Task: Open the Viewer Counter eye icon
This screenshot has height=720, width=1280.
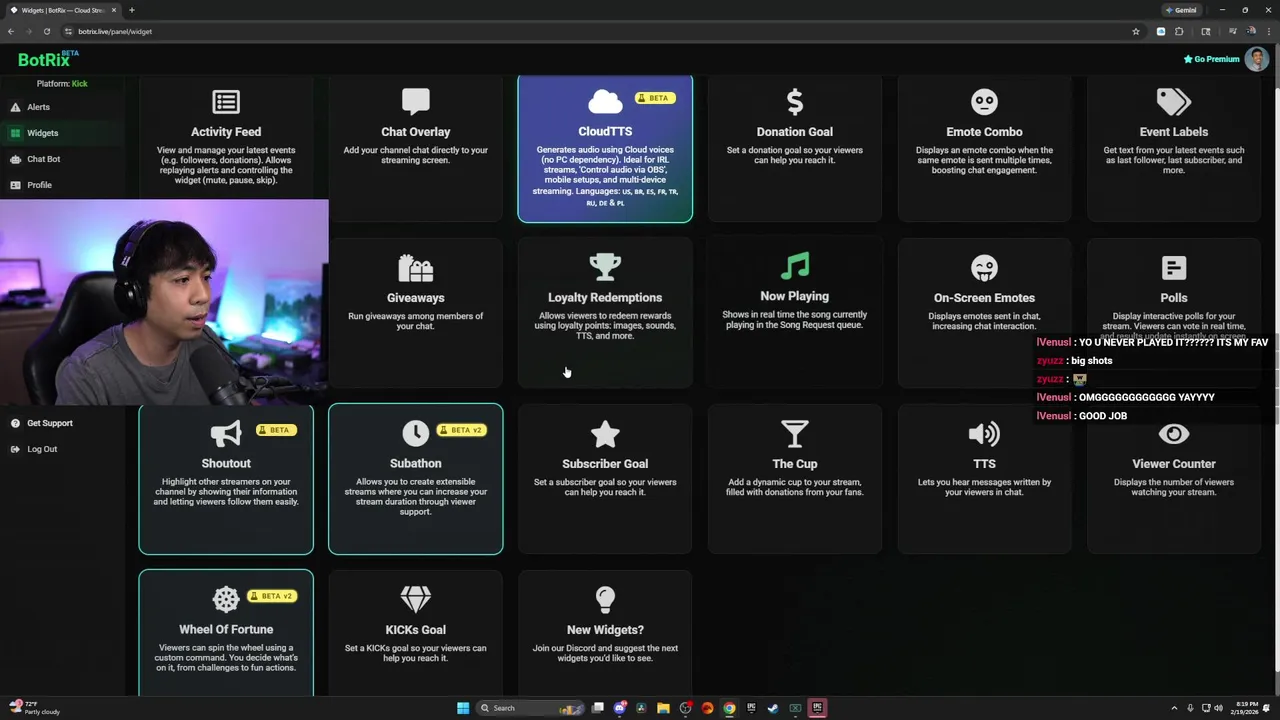Action: (1174, 434)
